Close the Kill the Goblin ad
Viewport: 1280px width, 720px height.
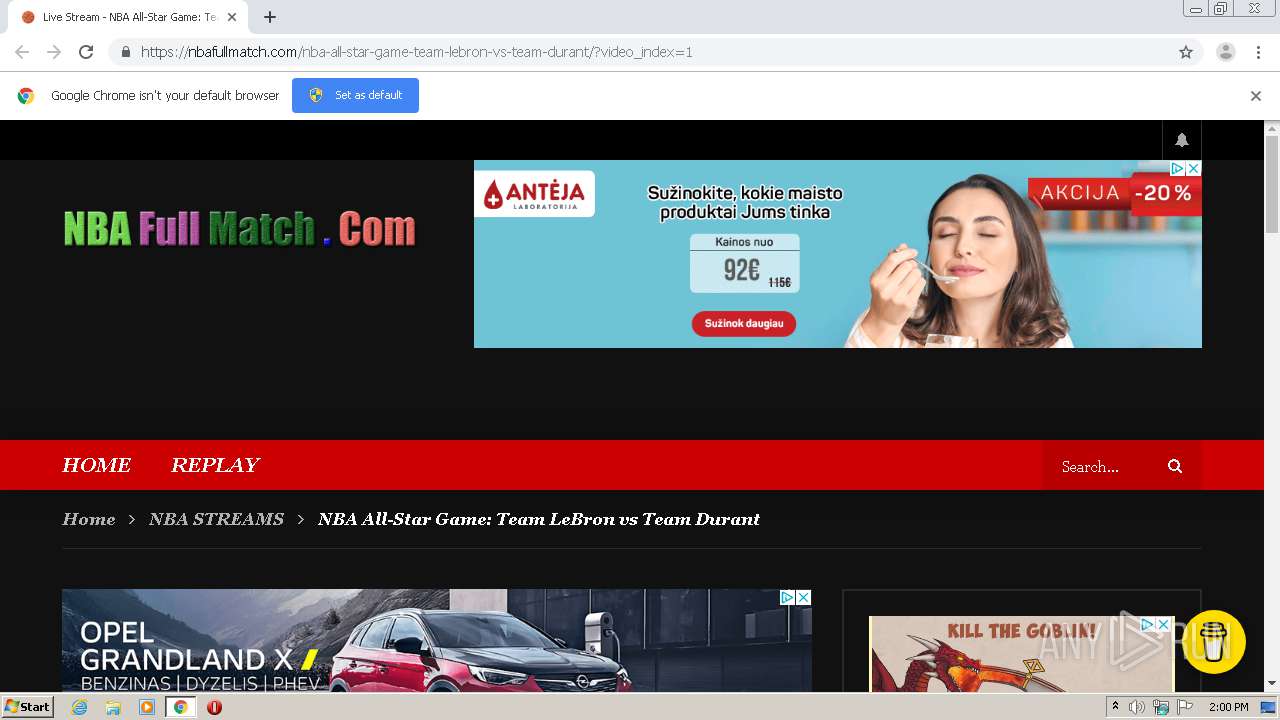[1163, 624]
